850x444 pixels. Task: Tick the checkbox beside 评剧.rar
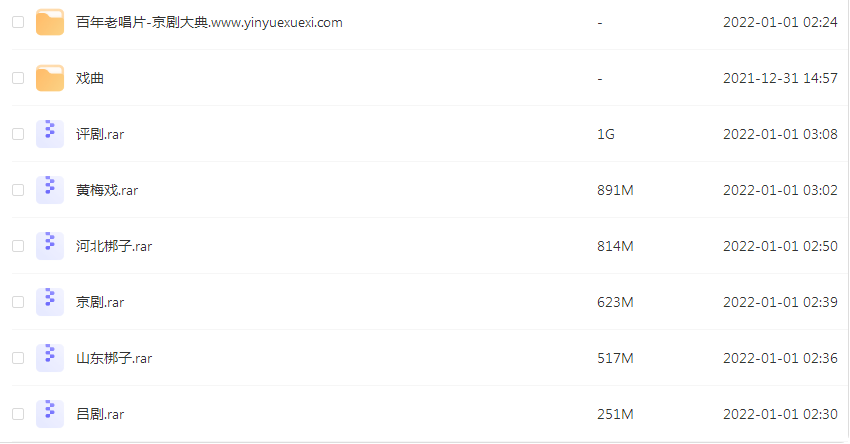[x=18, y=134]
